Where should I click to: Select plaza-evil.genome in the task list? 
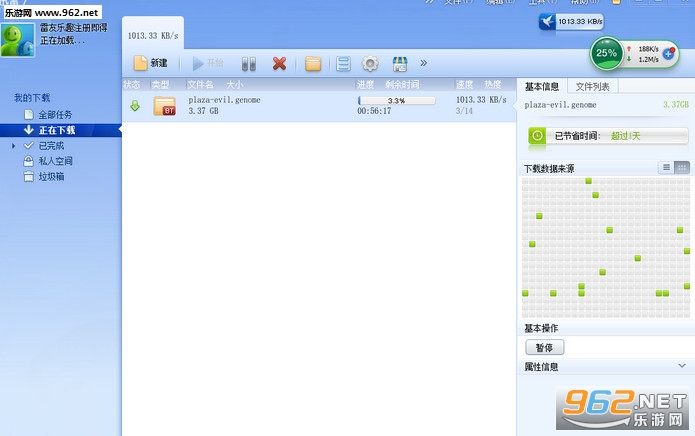(224, 100)
